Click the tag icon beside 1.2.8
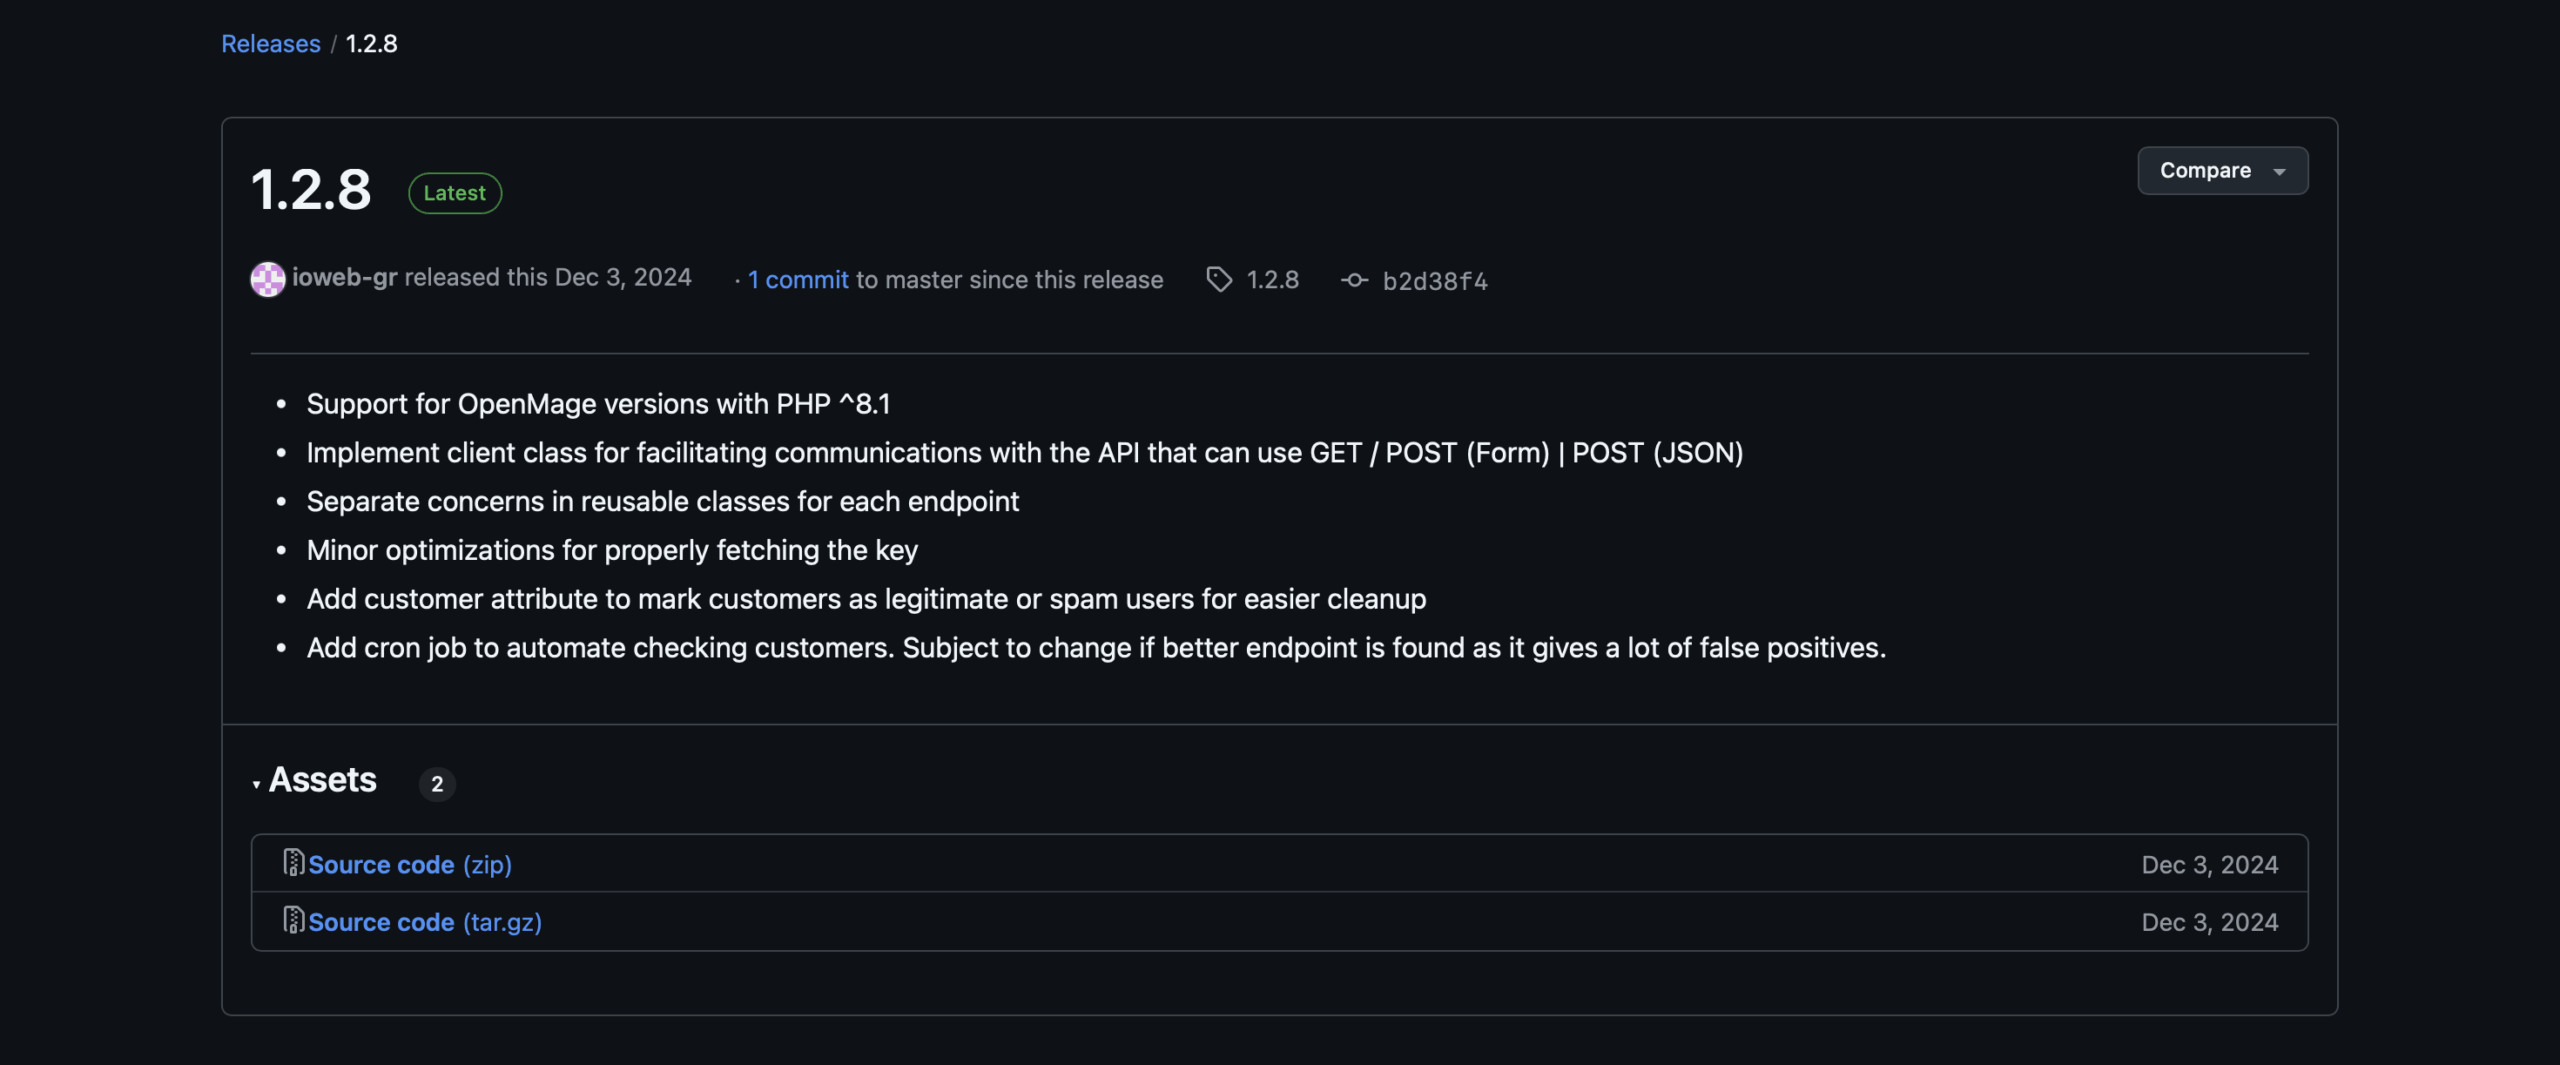Viewport: 2560px width, 1065px height. click(1218, 280)
